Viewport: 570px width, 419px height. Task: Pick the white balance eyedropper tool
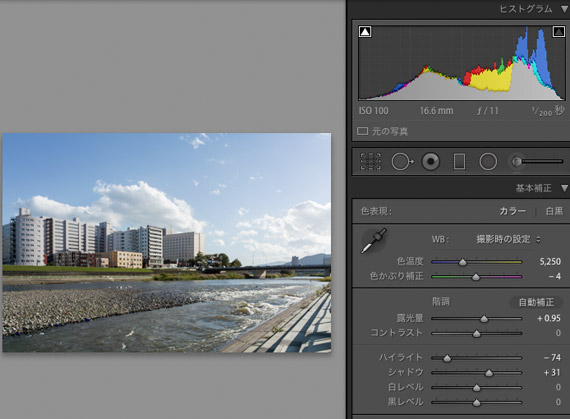tap(374, 241)
